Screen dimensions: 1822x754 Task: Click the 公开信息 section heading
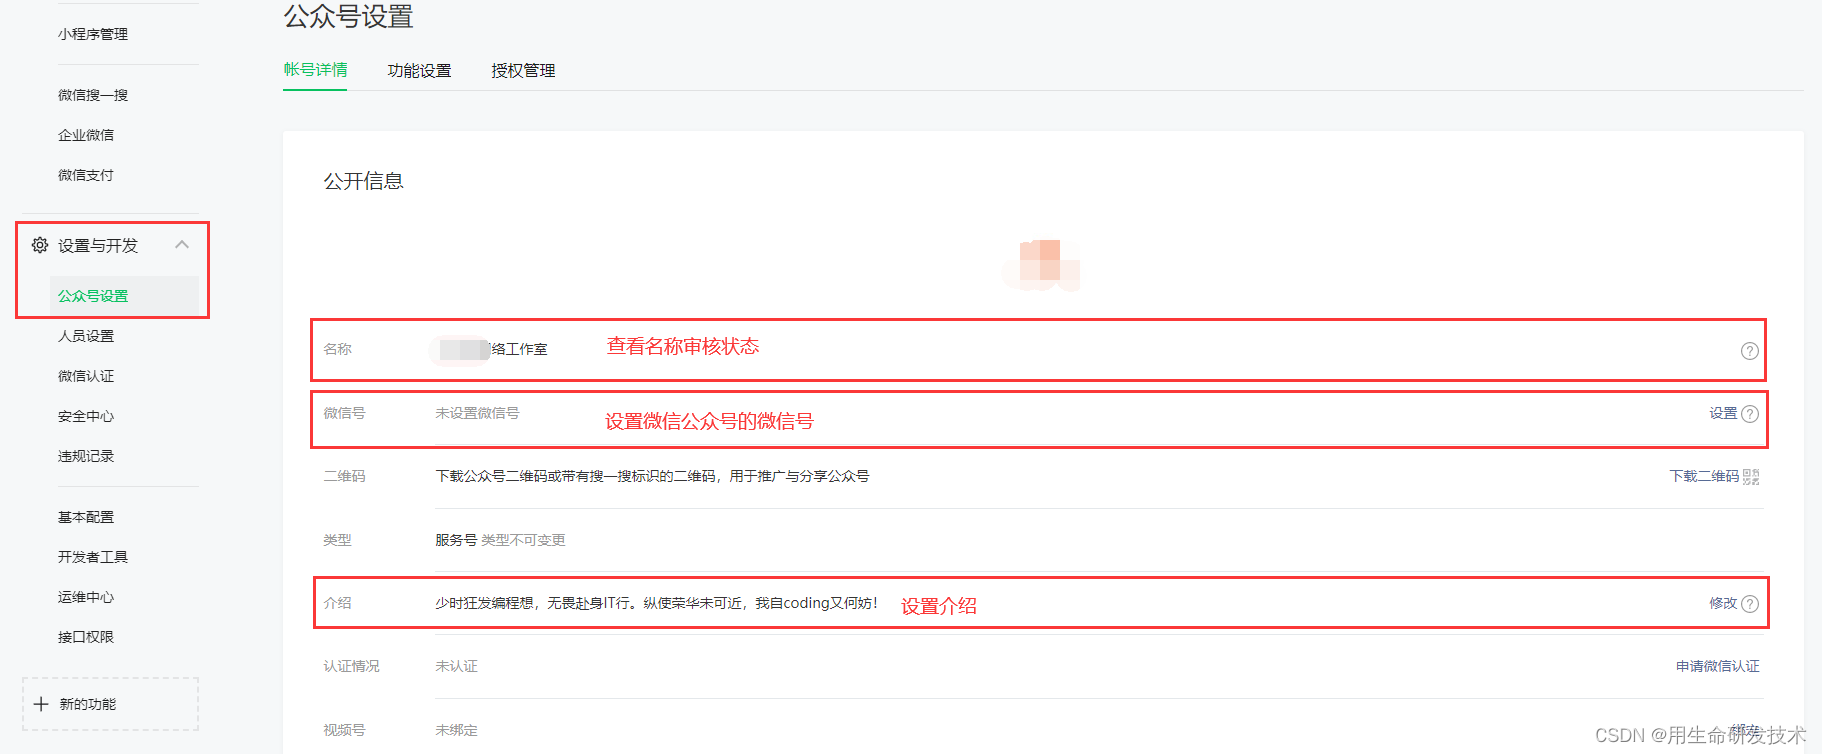pos(363,181)
